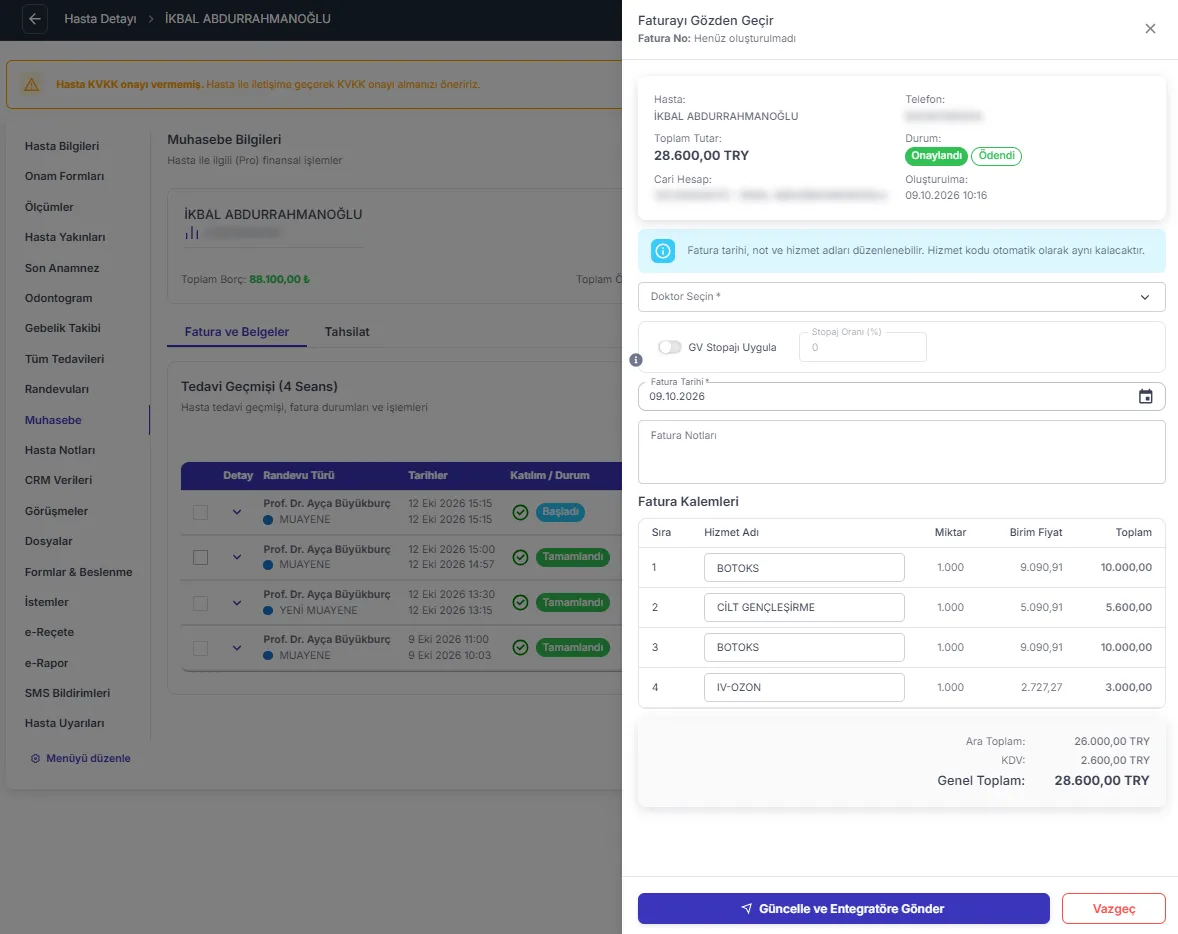Edit the CİLT GENÇLEŞİRME service name field
Screen dimensions: 1178x934
pos(804,607)
